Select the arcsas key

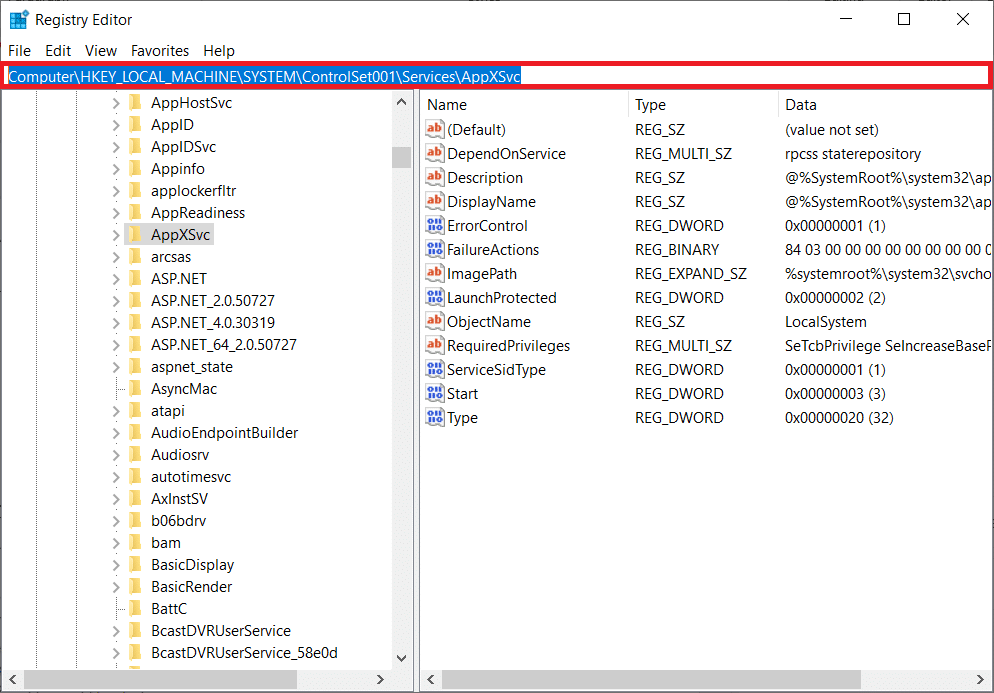(x=171, y=257)
